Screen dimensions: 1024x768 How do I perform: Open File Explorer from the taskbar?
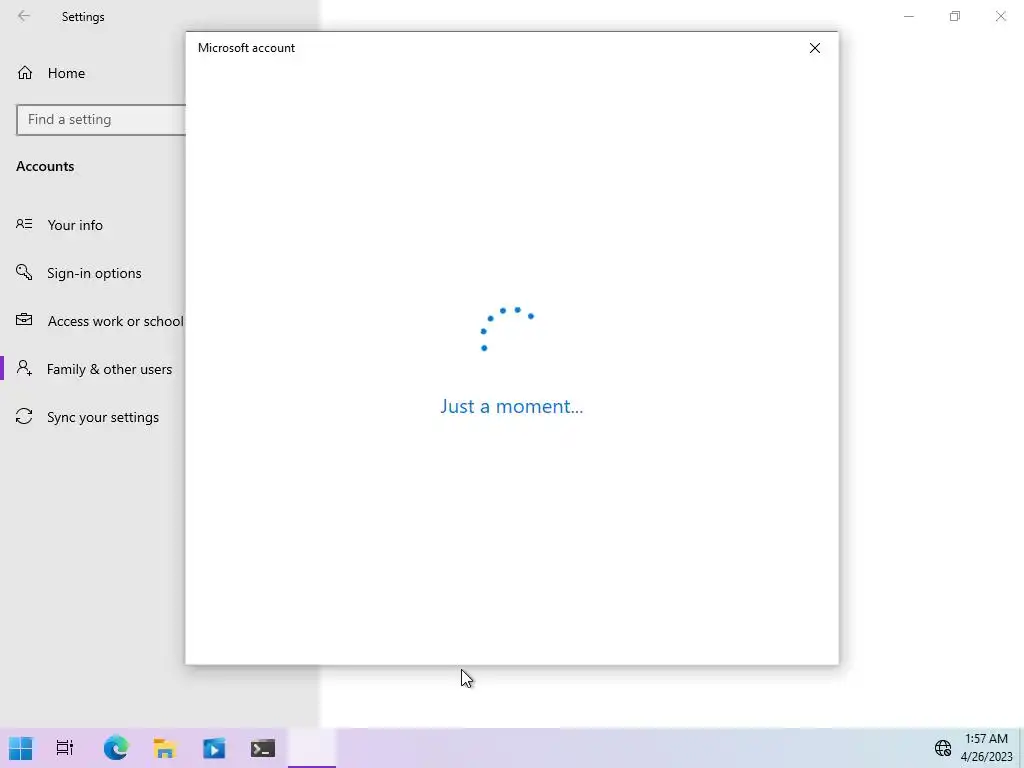coord(165,748)
